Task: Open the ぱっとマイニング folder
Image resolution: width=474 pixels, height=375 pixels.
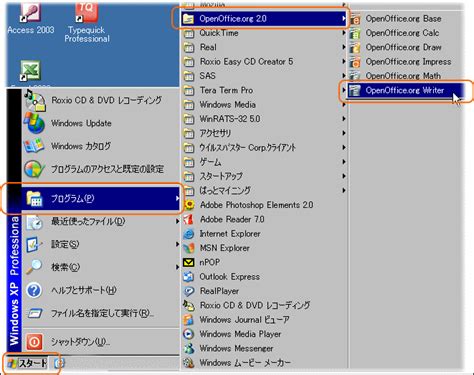Action: pyautogui.click(x=264, y=190)
